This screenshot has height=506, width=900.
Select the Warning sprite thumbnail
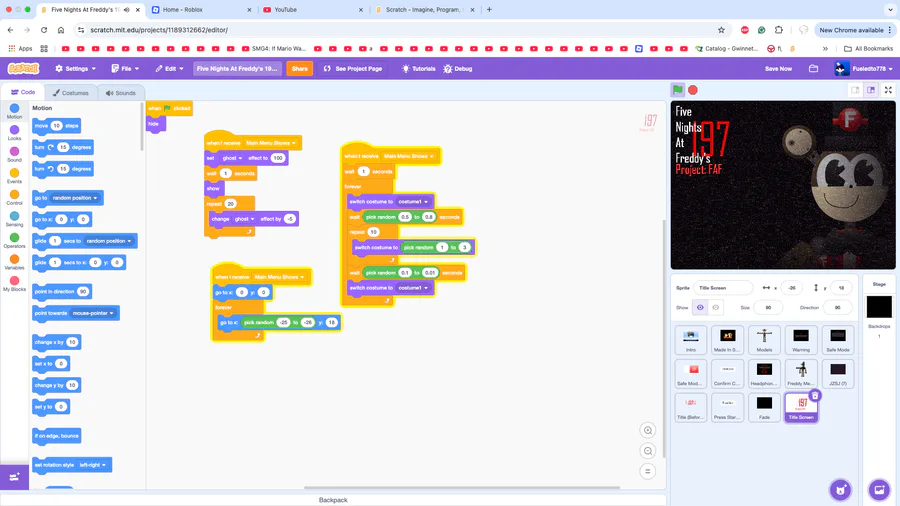801,340
